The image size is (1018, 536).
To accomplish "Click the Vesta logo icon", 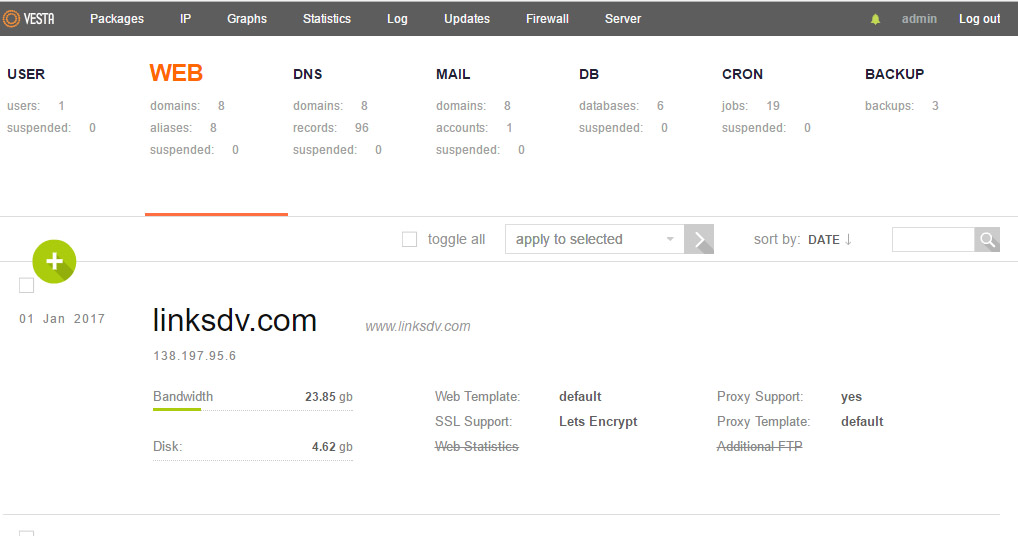I will coord(11,19).
